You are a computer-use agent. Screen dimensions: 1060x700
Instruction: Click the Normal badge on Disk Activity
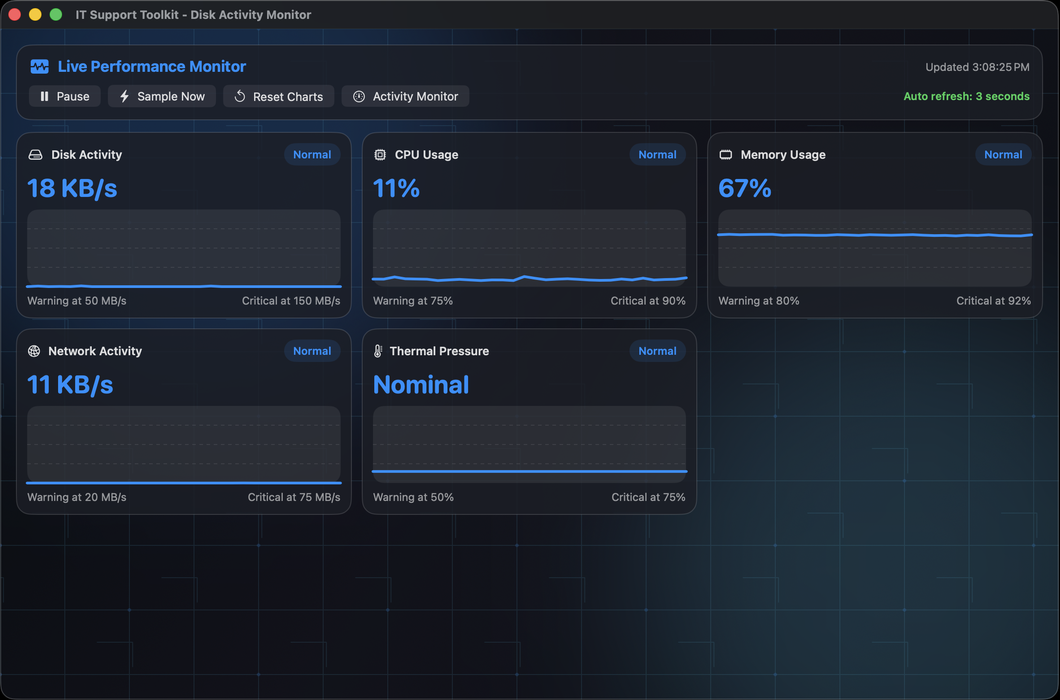click(x=312, y=155)
